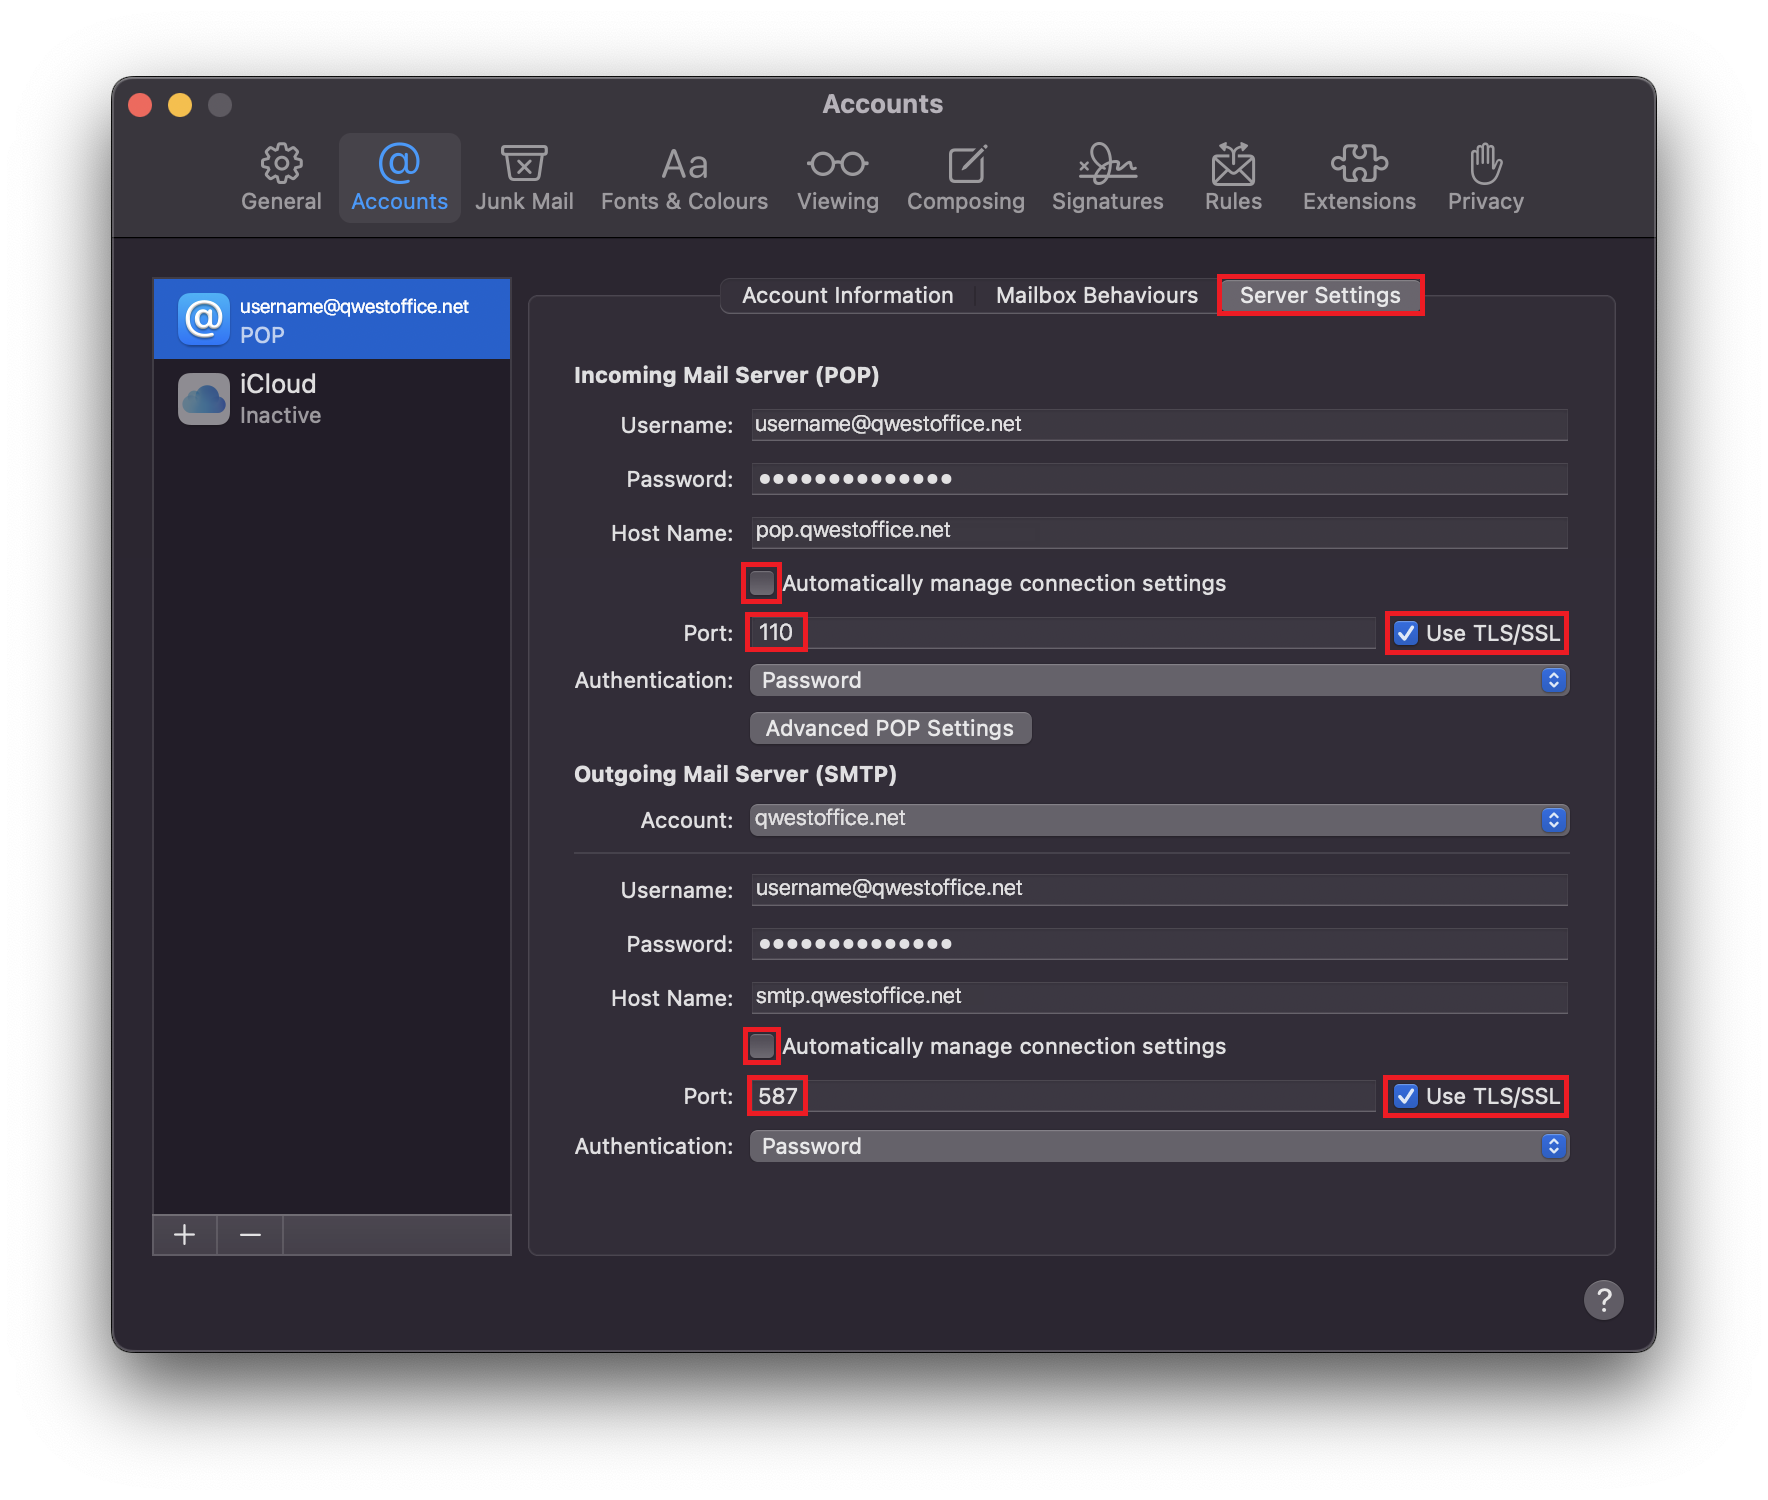Open Privacy preferences
Screen dimensions: 1768x1500
click(x=1485, y=178)
